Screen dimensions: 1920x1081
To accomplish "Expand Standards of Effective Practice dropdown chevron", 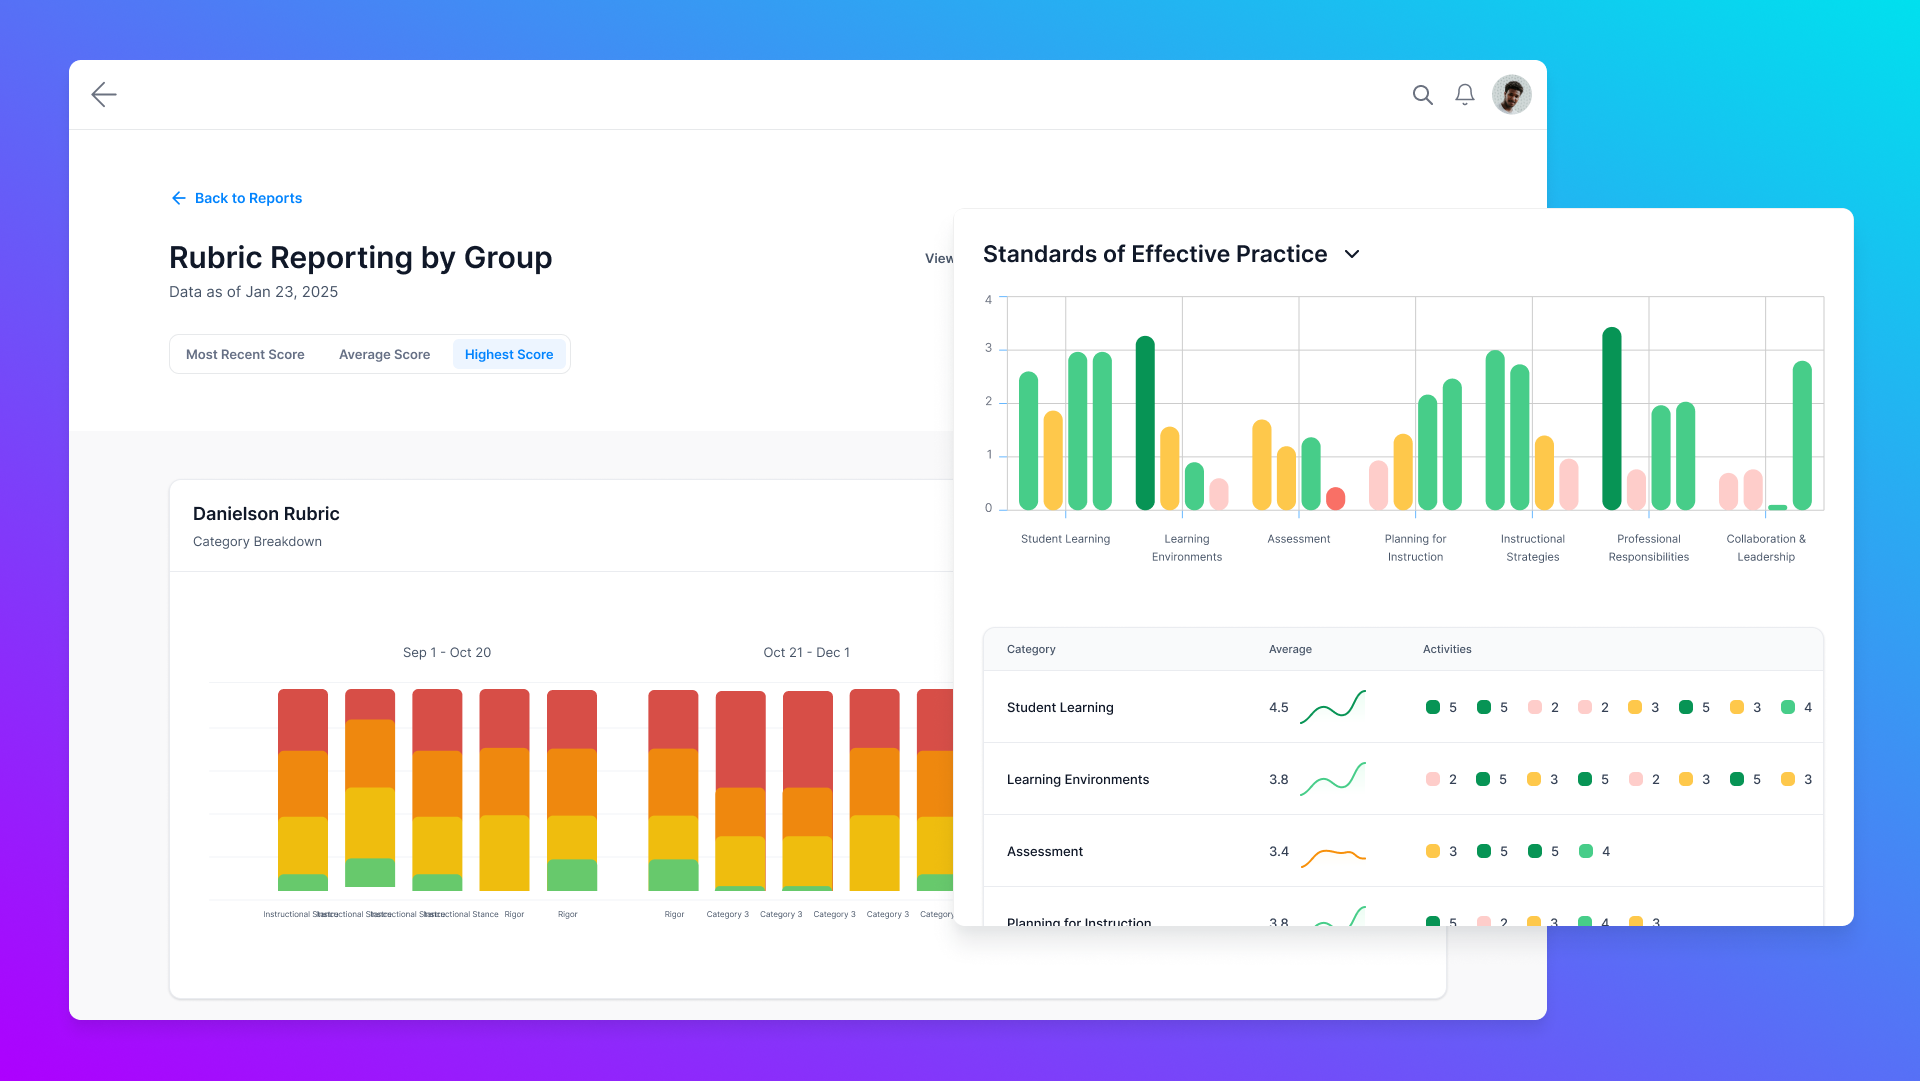I will (1352, 254).
